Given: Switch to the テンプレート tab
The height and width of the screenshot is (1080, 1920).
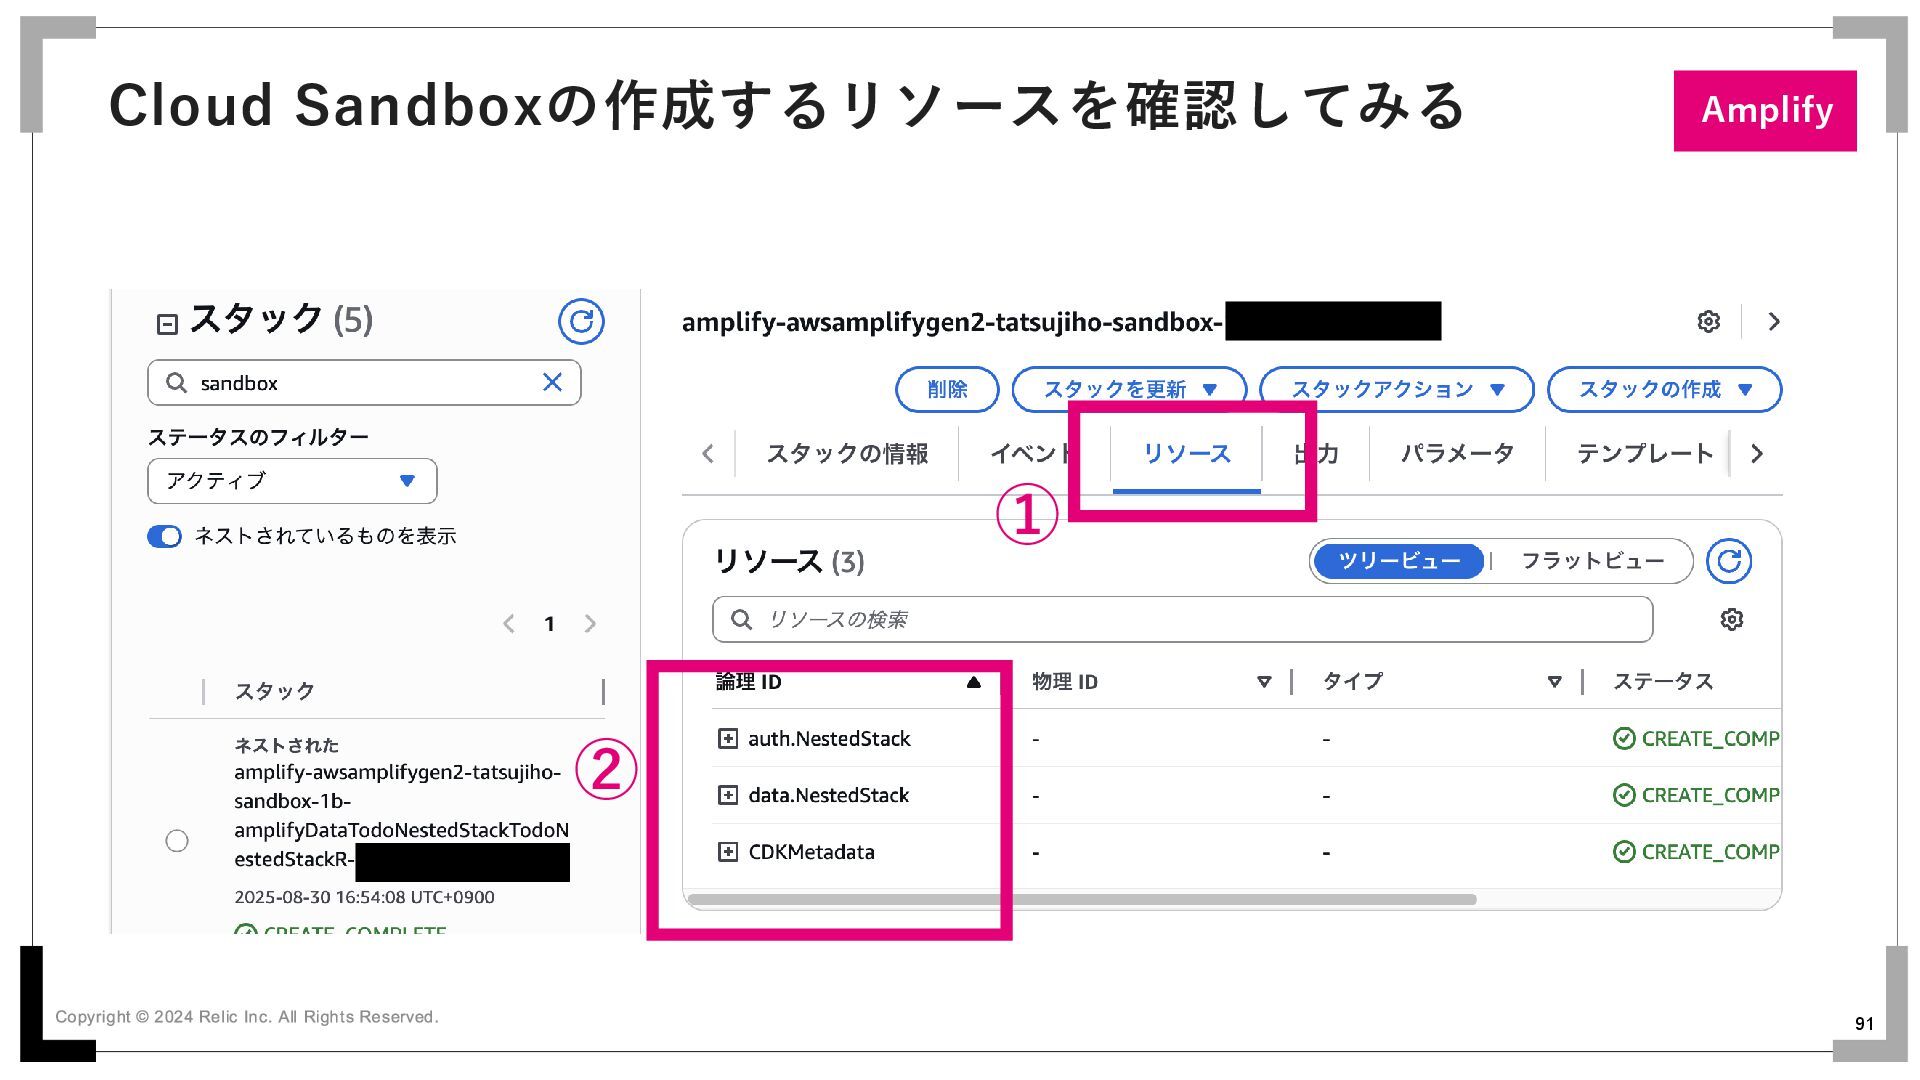Looking at the screenshot, I should point(1645,454).
